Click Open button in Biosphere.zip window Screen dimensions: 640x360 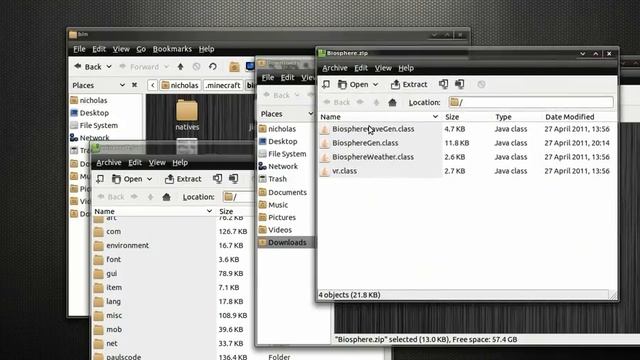click(353, 84)
